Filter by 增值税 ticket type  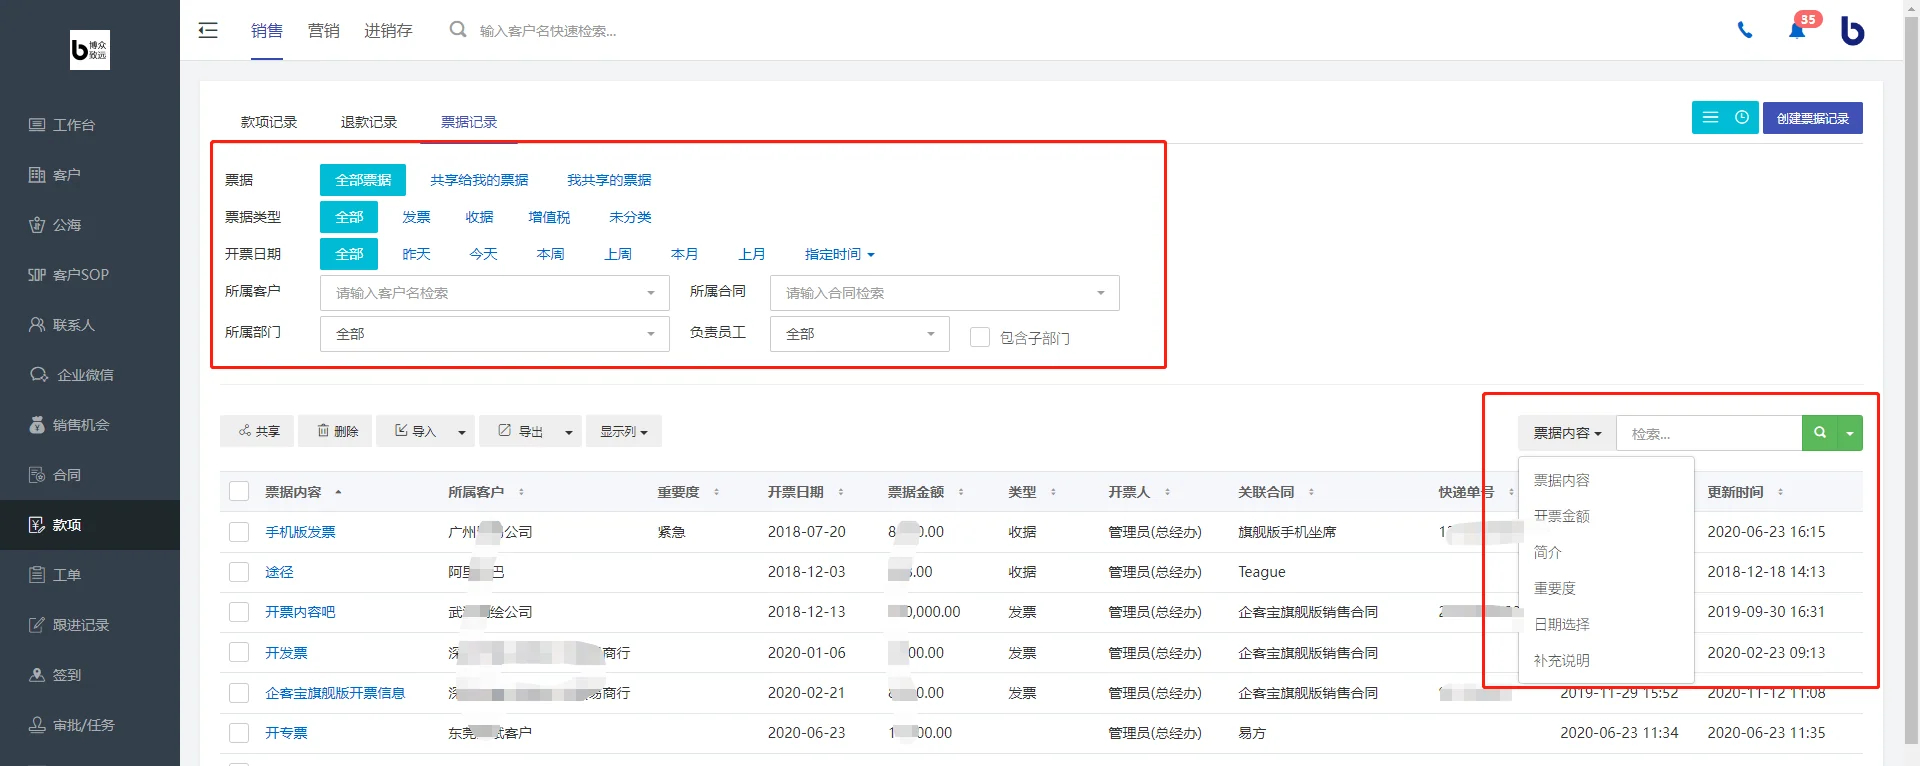click(x=549, y=217)
